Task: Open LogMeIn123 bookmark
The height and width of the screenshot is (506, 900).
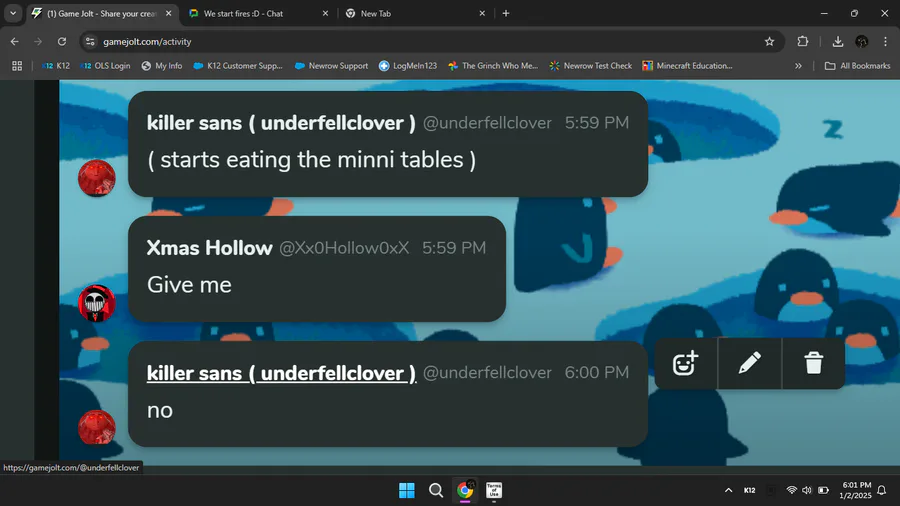Action: pyautogui.click(x=408, y=66)
